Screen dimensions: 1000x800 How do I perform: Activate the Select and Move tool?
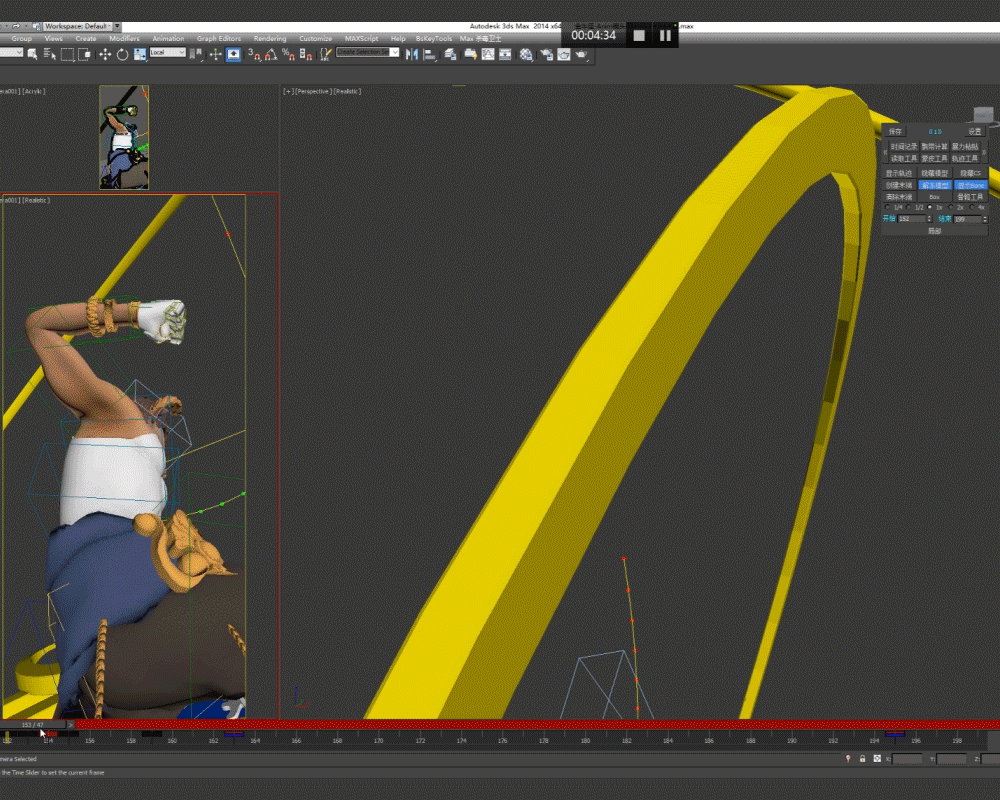click(x=105, y=54)
